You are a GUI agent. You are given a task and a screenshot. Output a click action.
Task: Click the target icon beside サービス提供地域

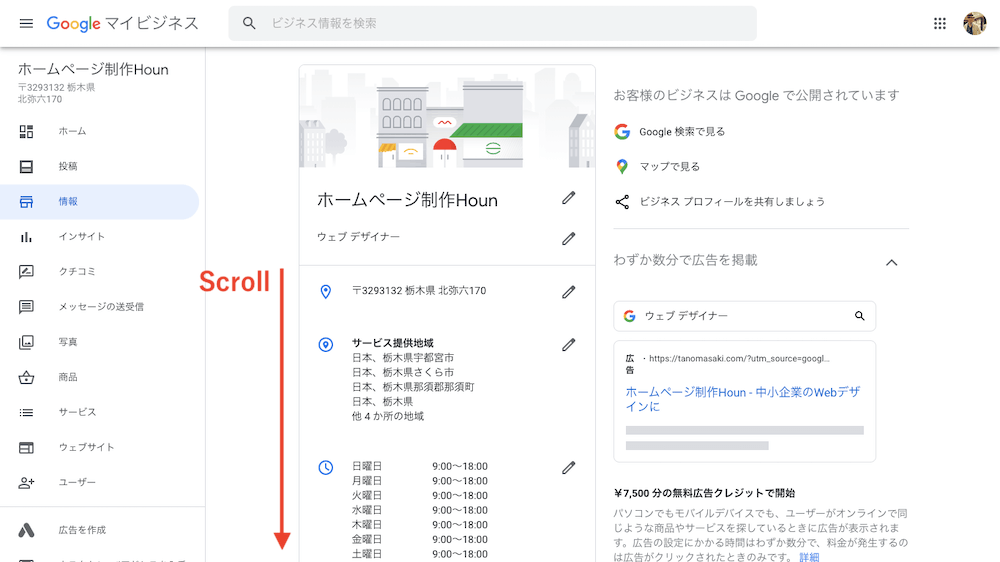click(x=325, y=345)
